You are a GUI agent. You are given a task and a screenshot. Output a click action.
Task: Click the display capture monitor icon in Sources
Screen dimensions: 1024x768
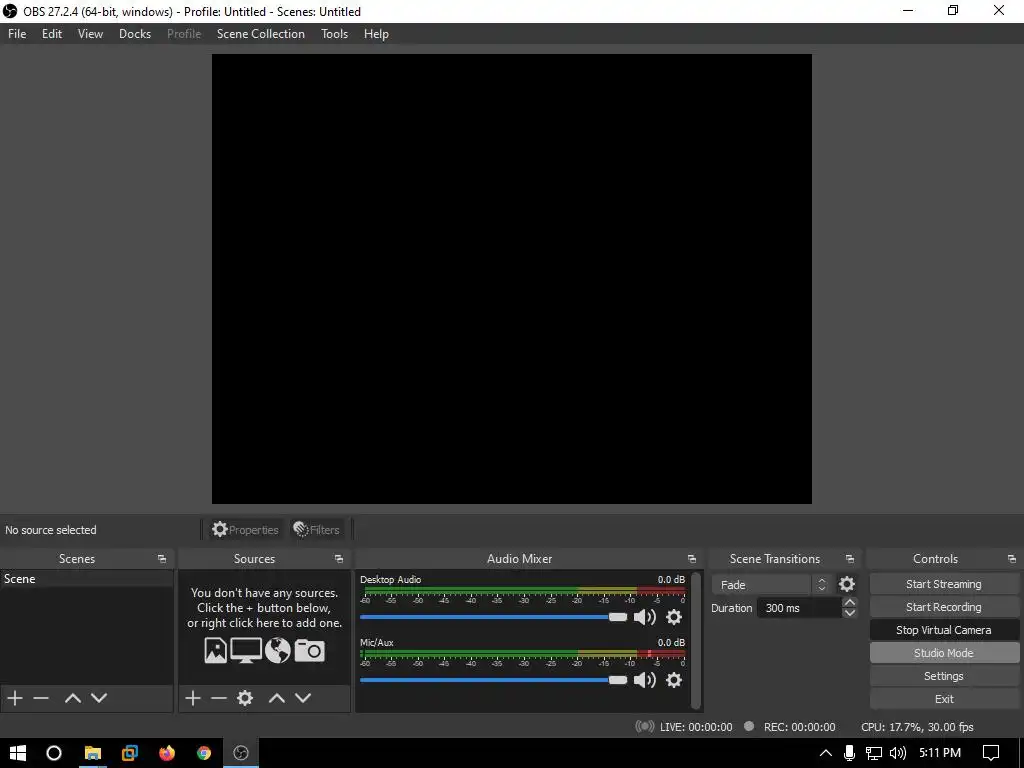point(246,650)
